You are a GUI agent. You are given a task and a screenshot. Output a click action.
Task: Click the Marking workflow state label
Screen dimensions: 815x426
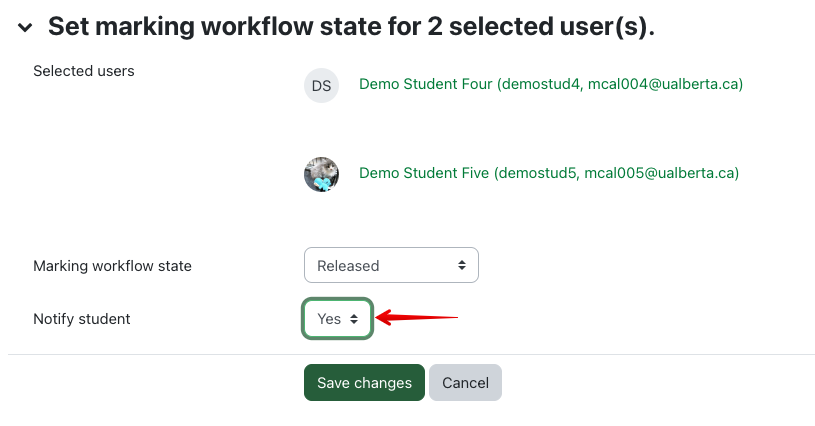(112, 266)
